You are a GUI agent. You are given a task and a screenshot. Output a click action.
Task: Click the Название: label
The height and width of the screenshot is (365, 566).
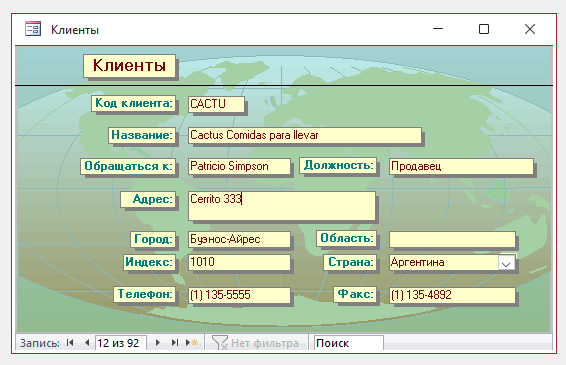(142, 135)
